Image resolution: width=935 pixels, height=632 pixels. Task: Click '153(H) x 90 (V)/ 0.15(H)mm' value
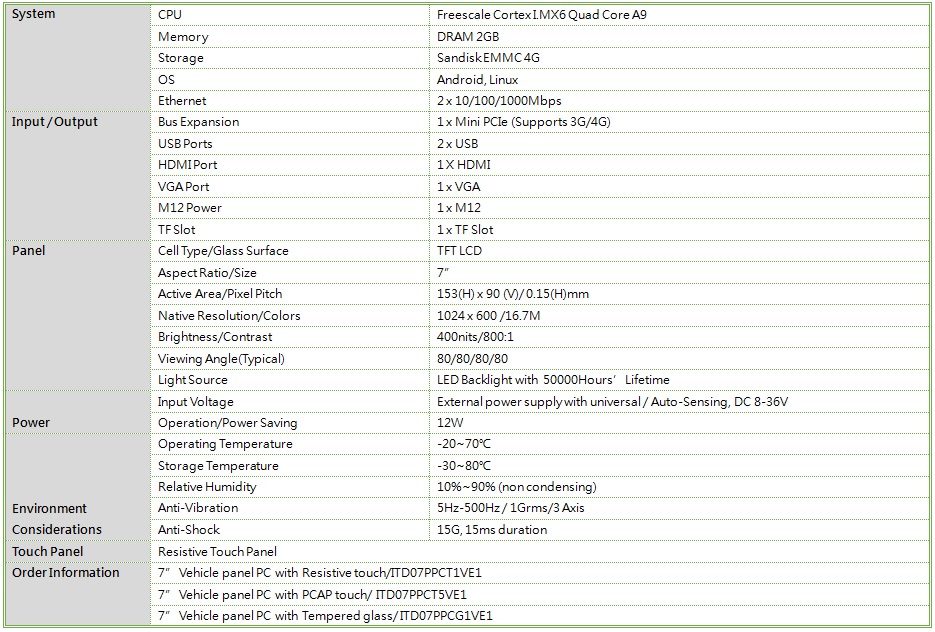513,293
